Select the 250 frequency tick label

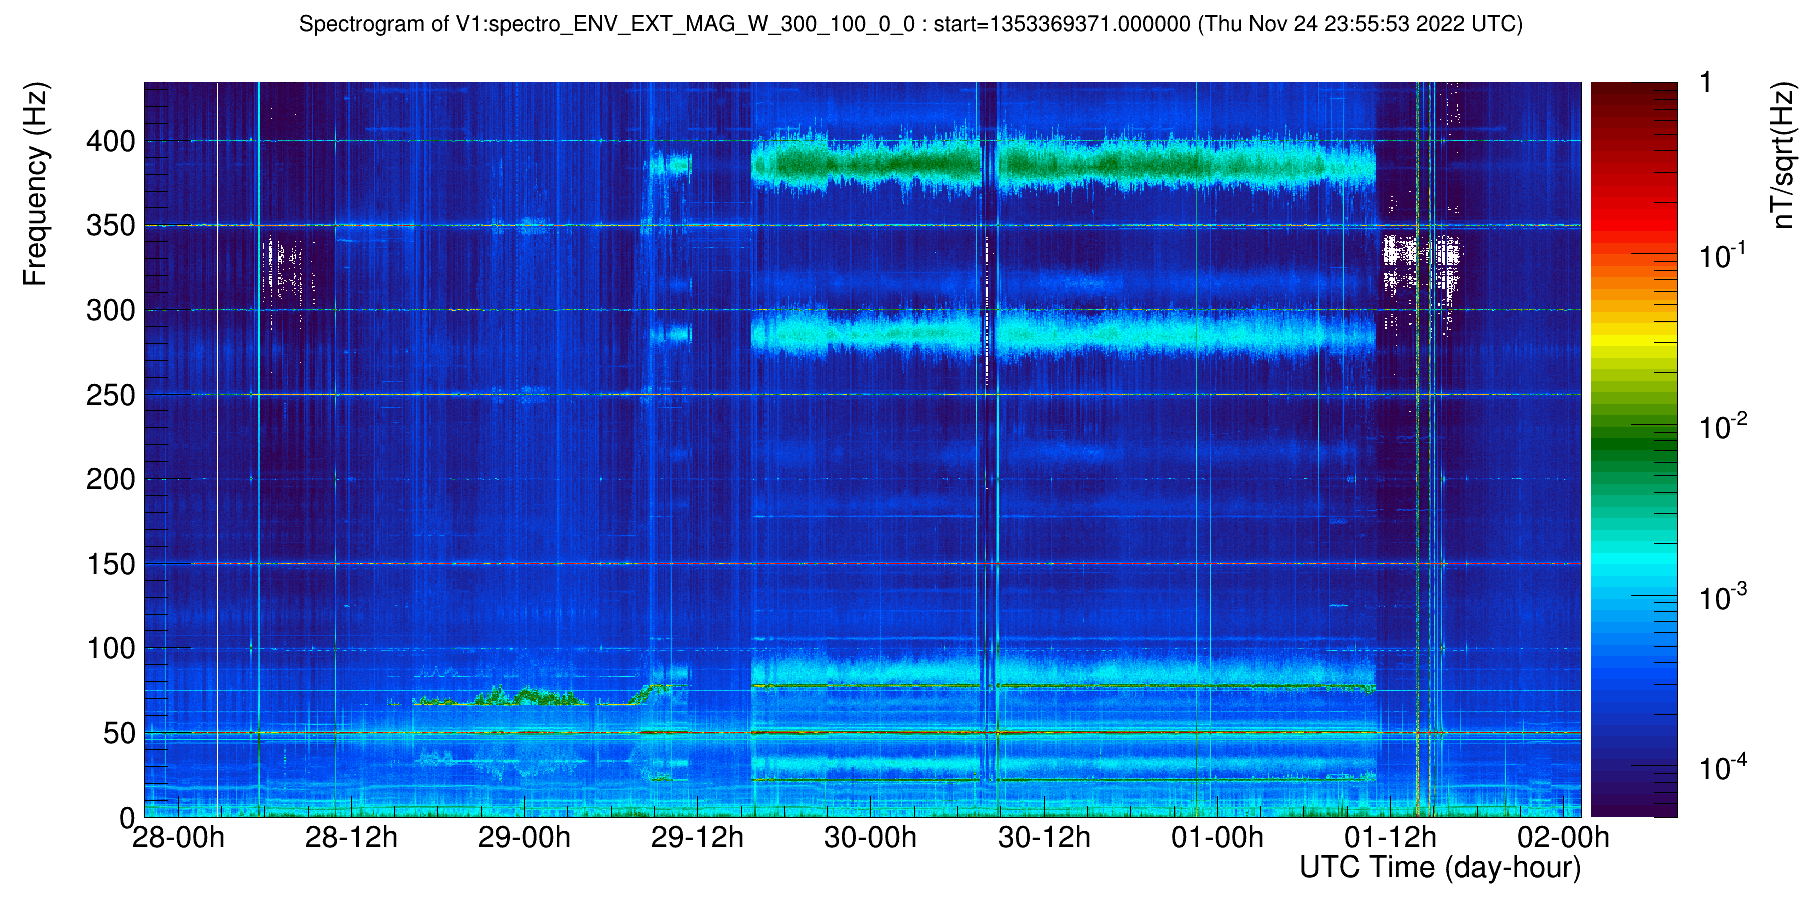[110, 396]
